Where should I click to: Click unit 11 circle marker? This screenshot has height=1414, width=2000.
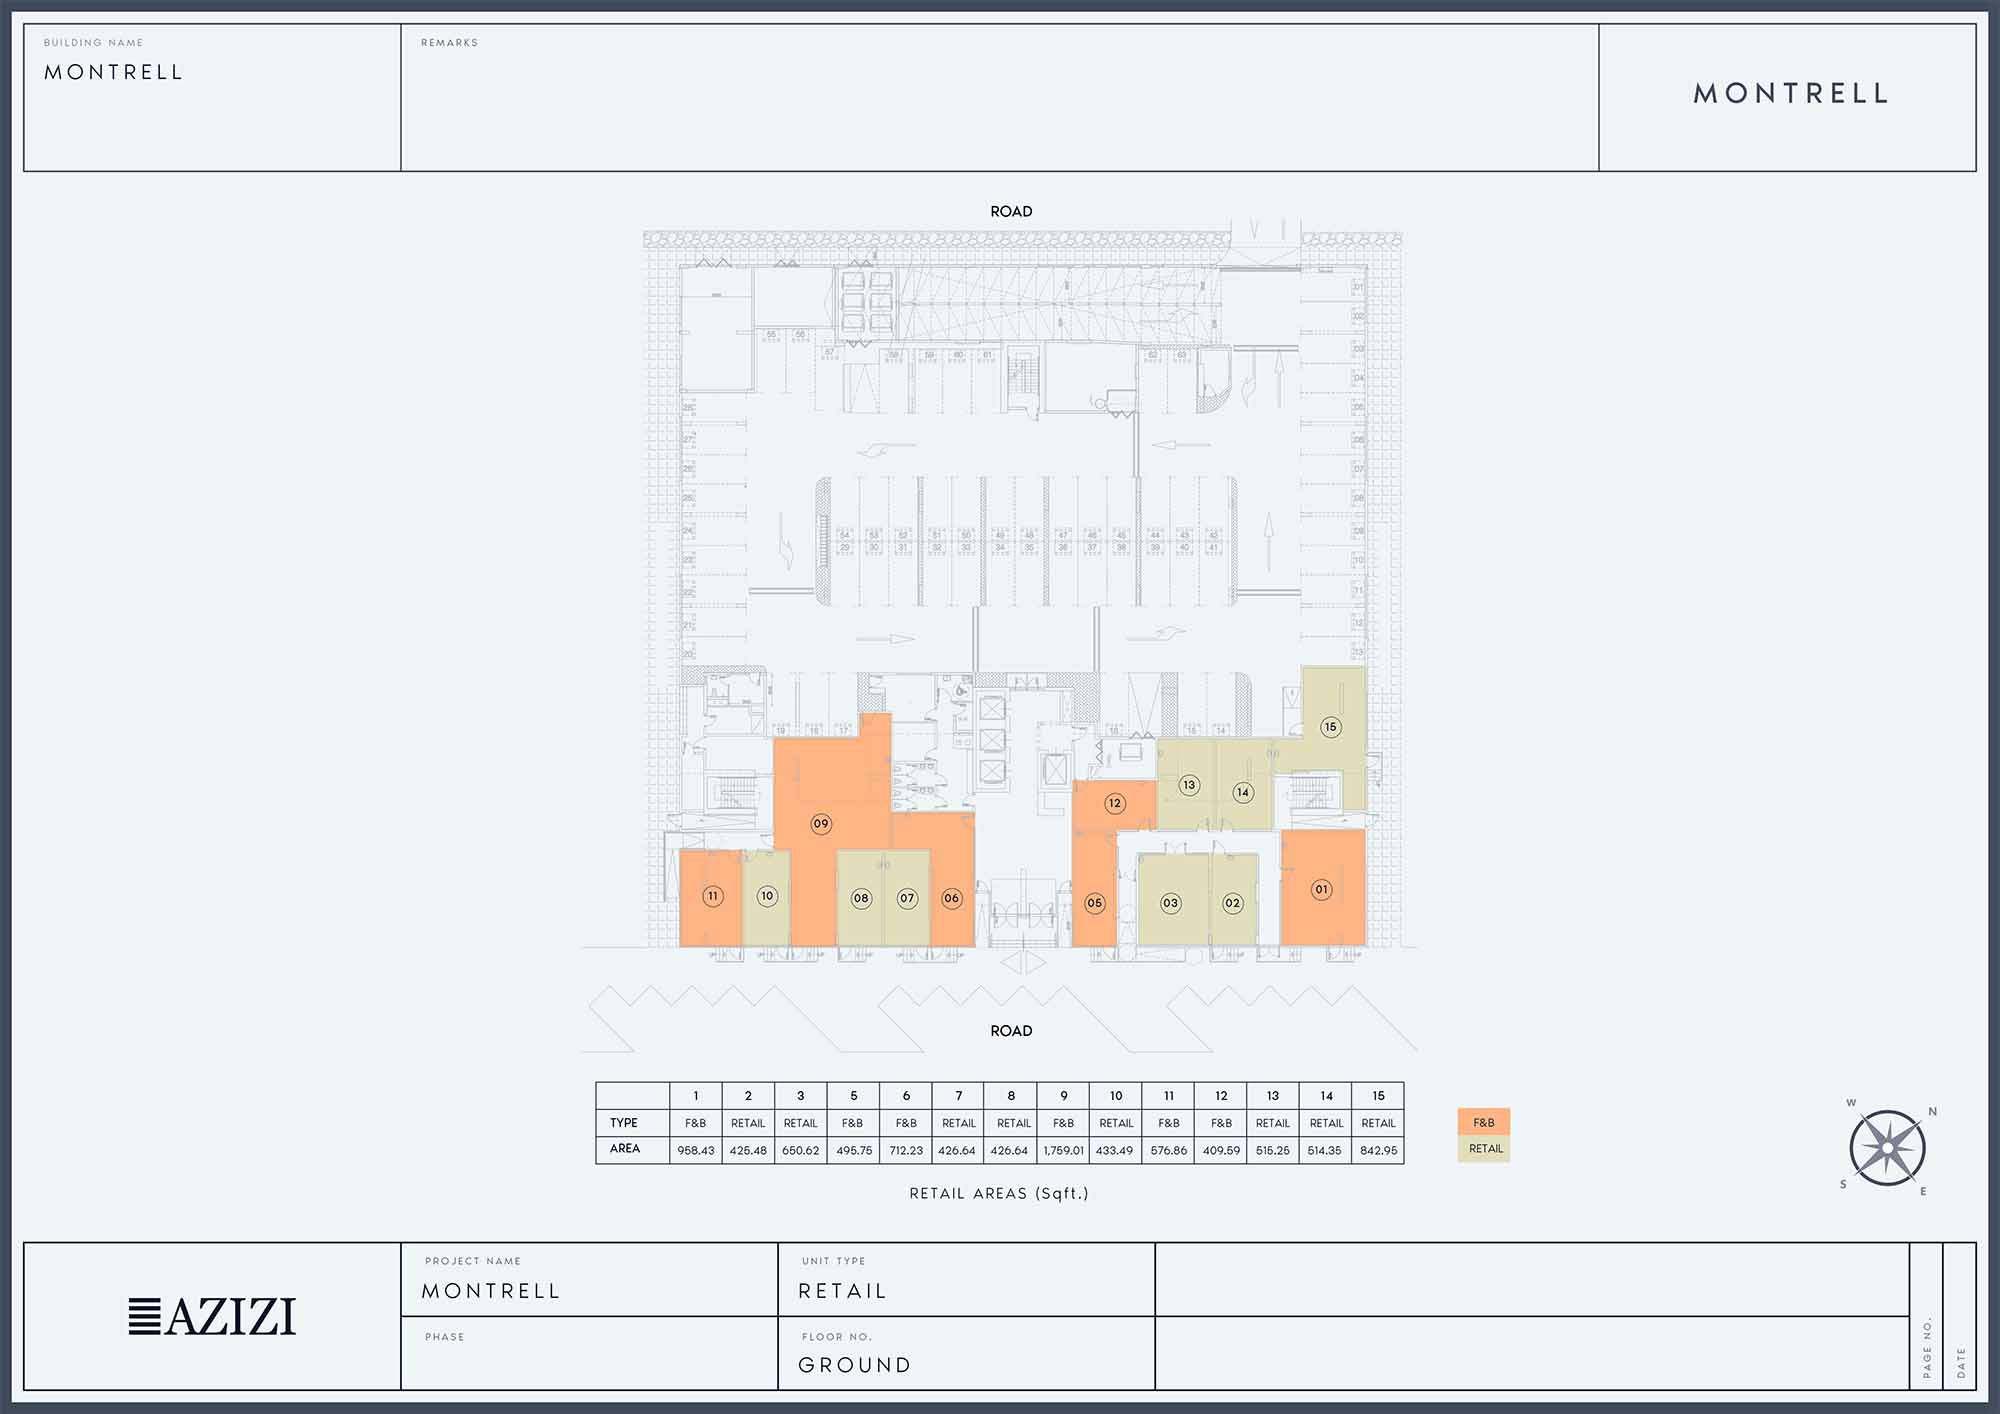click(713, 896)
